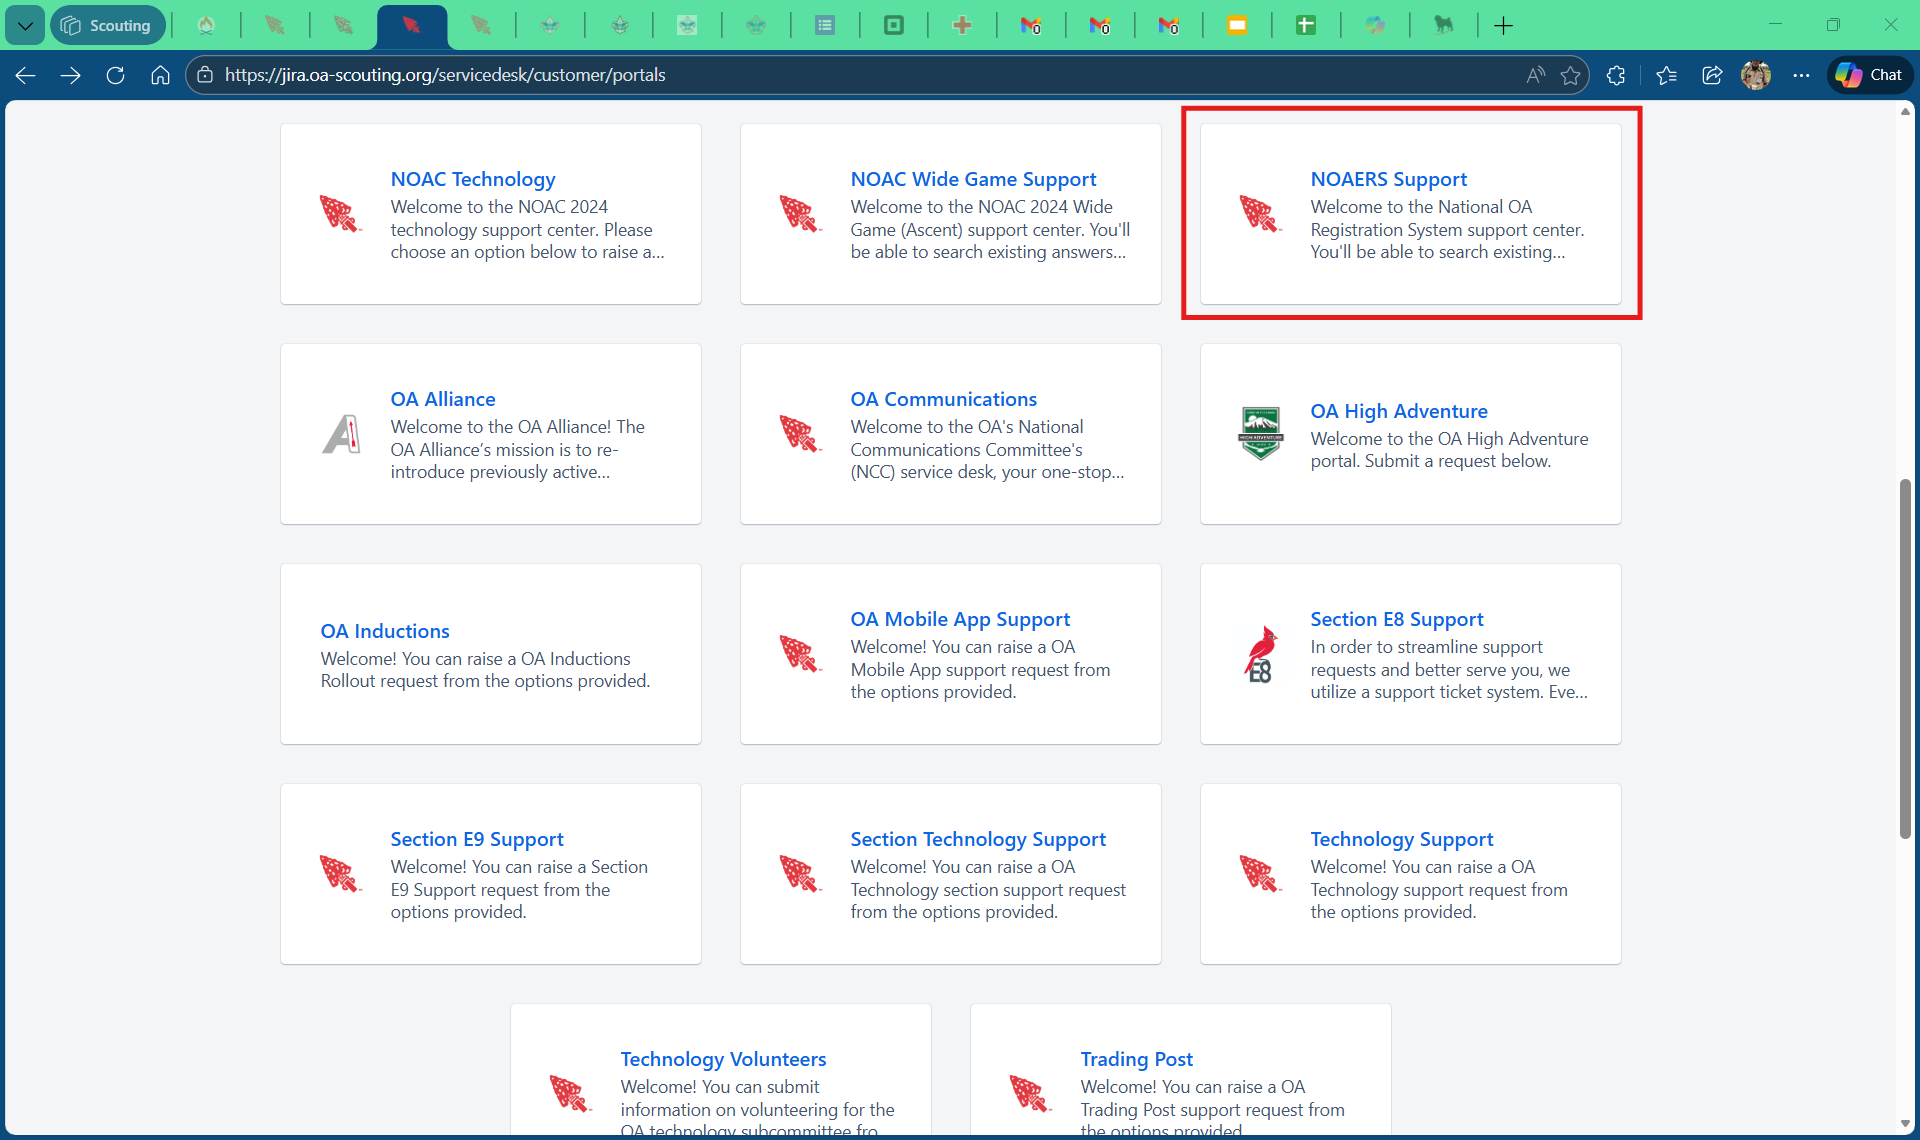Click the vertical page scrollbar thumb
1920x1140 pixels.
click(1905, 660)
